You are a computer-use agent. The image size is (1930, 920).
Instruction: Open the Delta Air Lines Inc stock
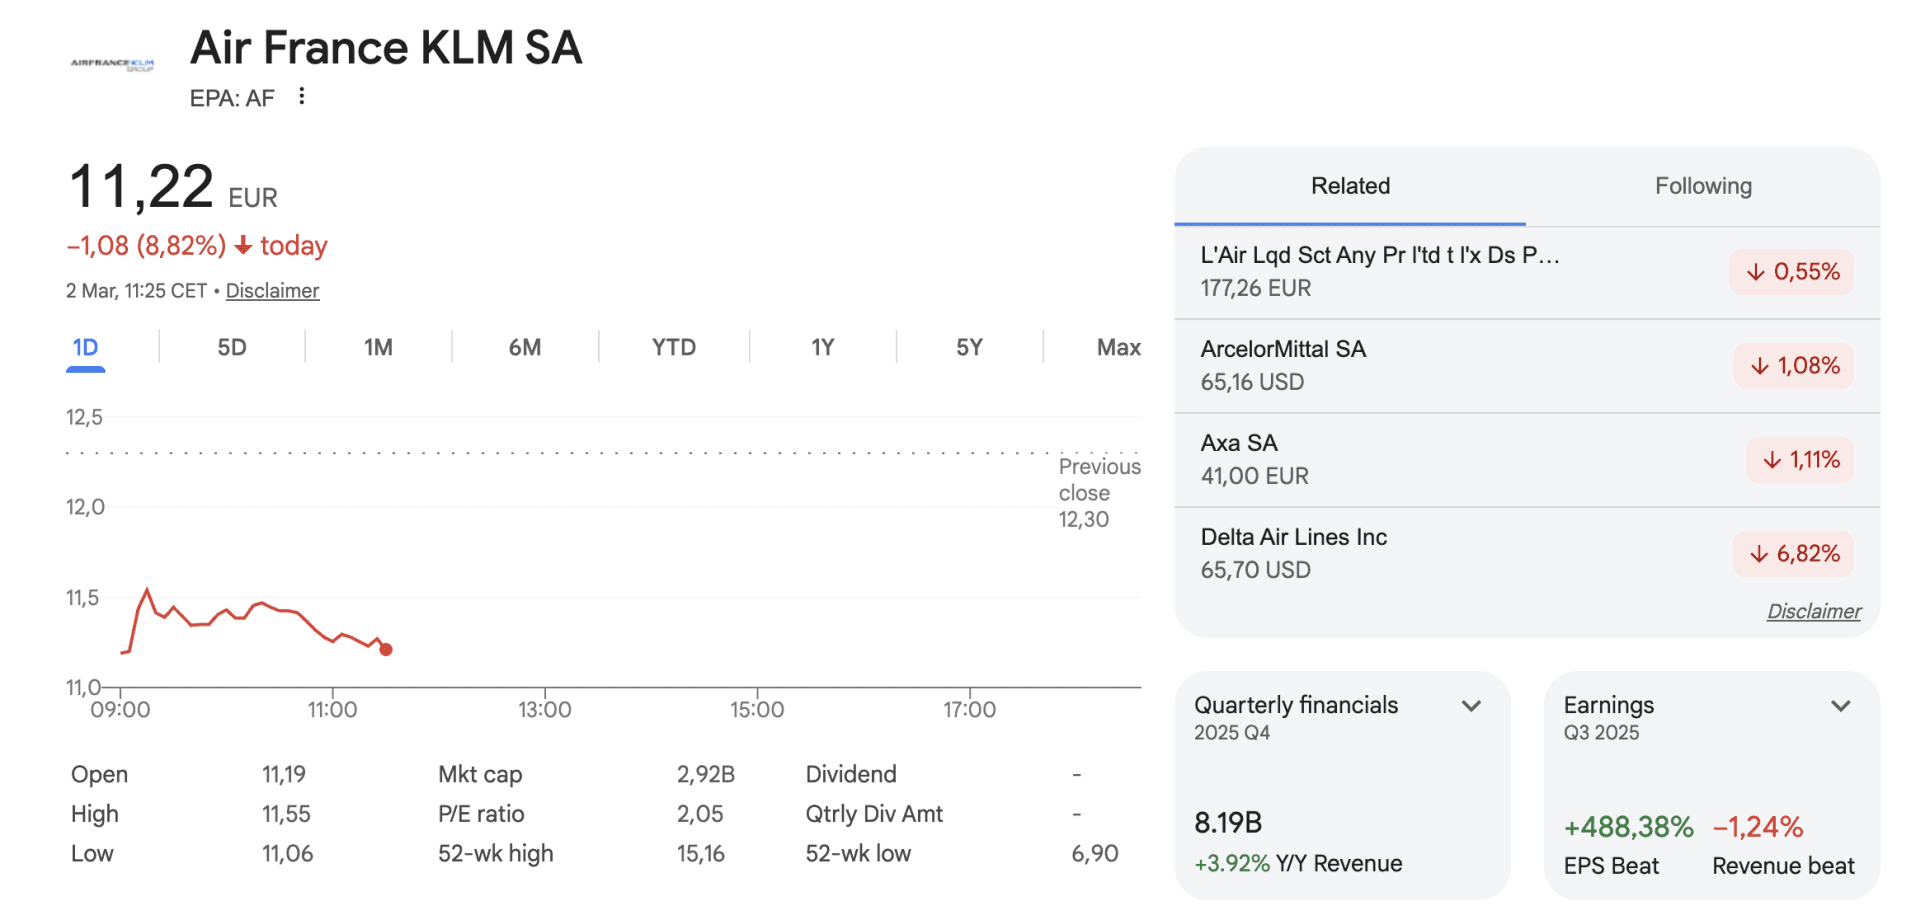[x=1293, y=538]
